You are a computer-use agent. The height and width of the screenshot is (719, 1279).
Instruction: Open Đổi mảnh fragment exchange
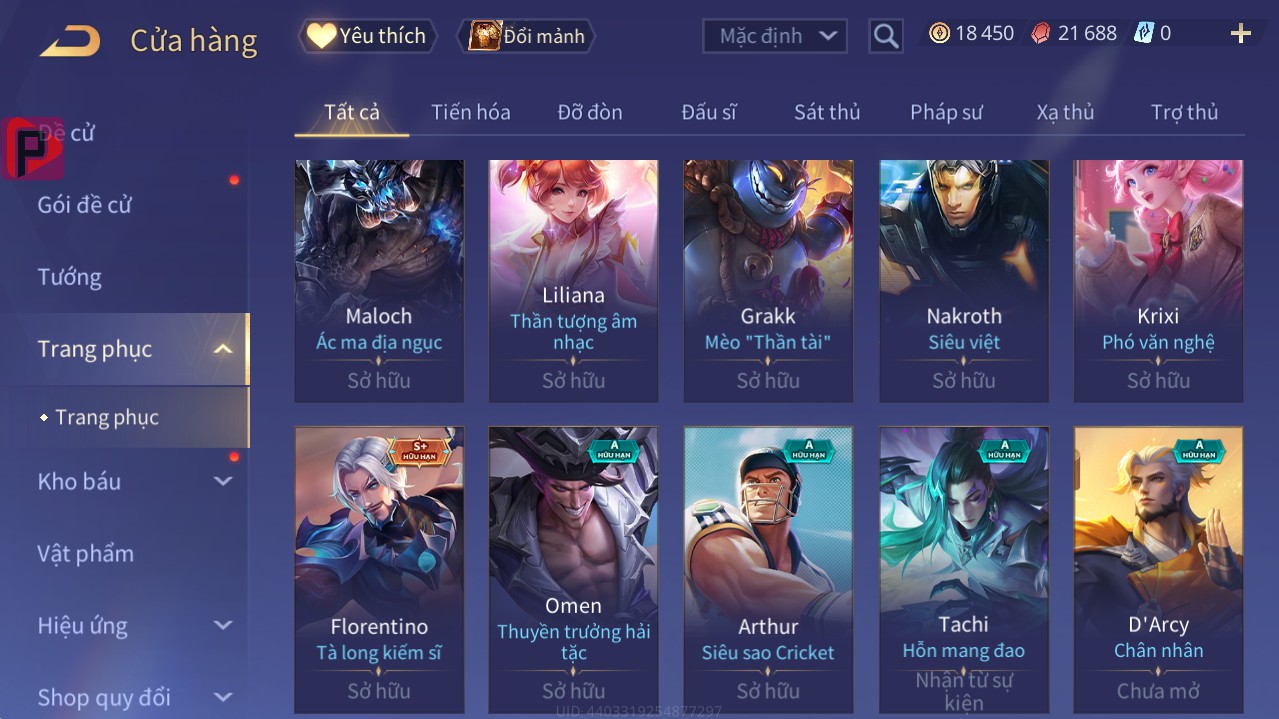pos(526,36)
